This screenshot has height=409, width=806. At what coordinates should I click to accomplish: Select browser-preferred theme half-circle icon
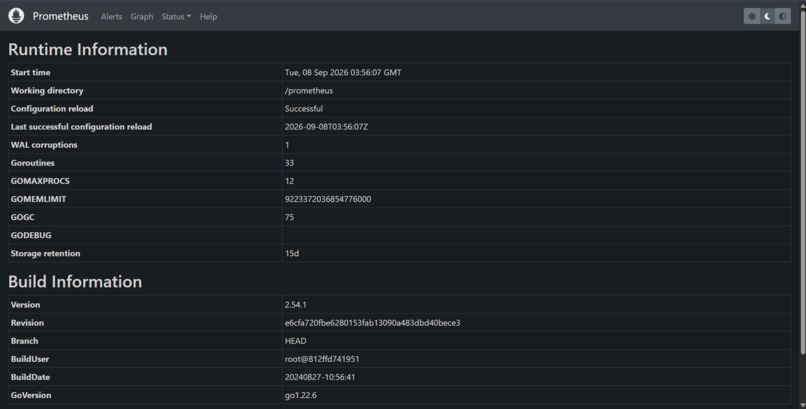(x=783, y=16)
